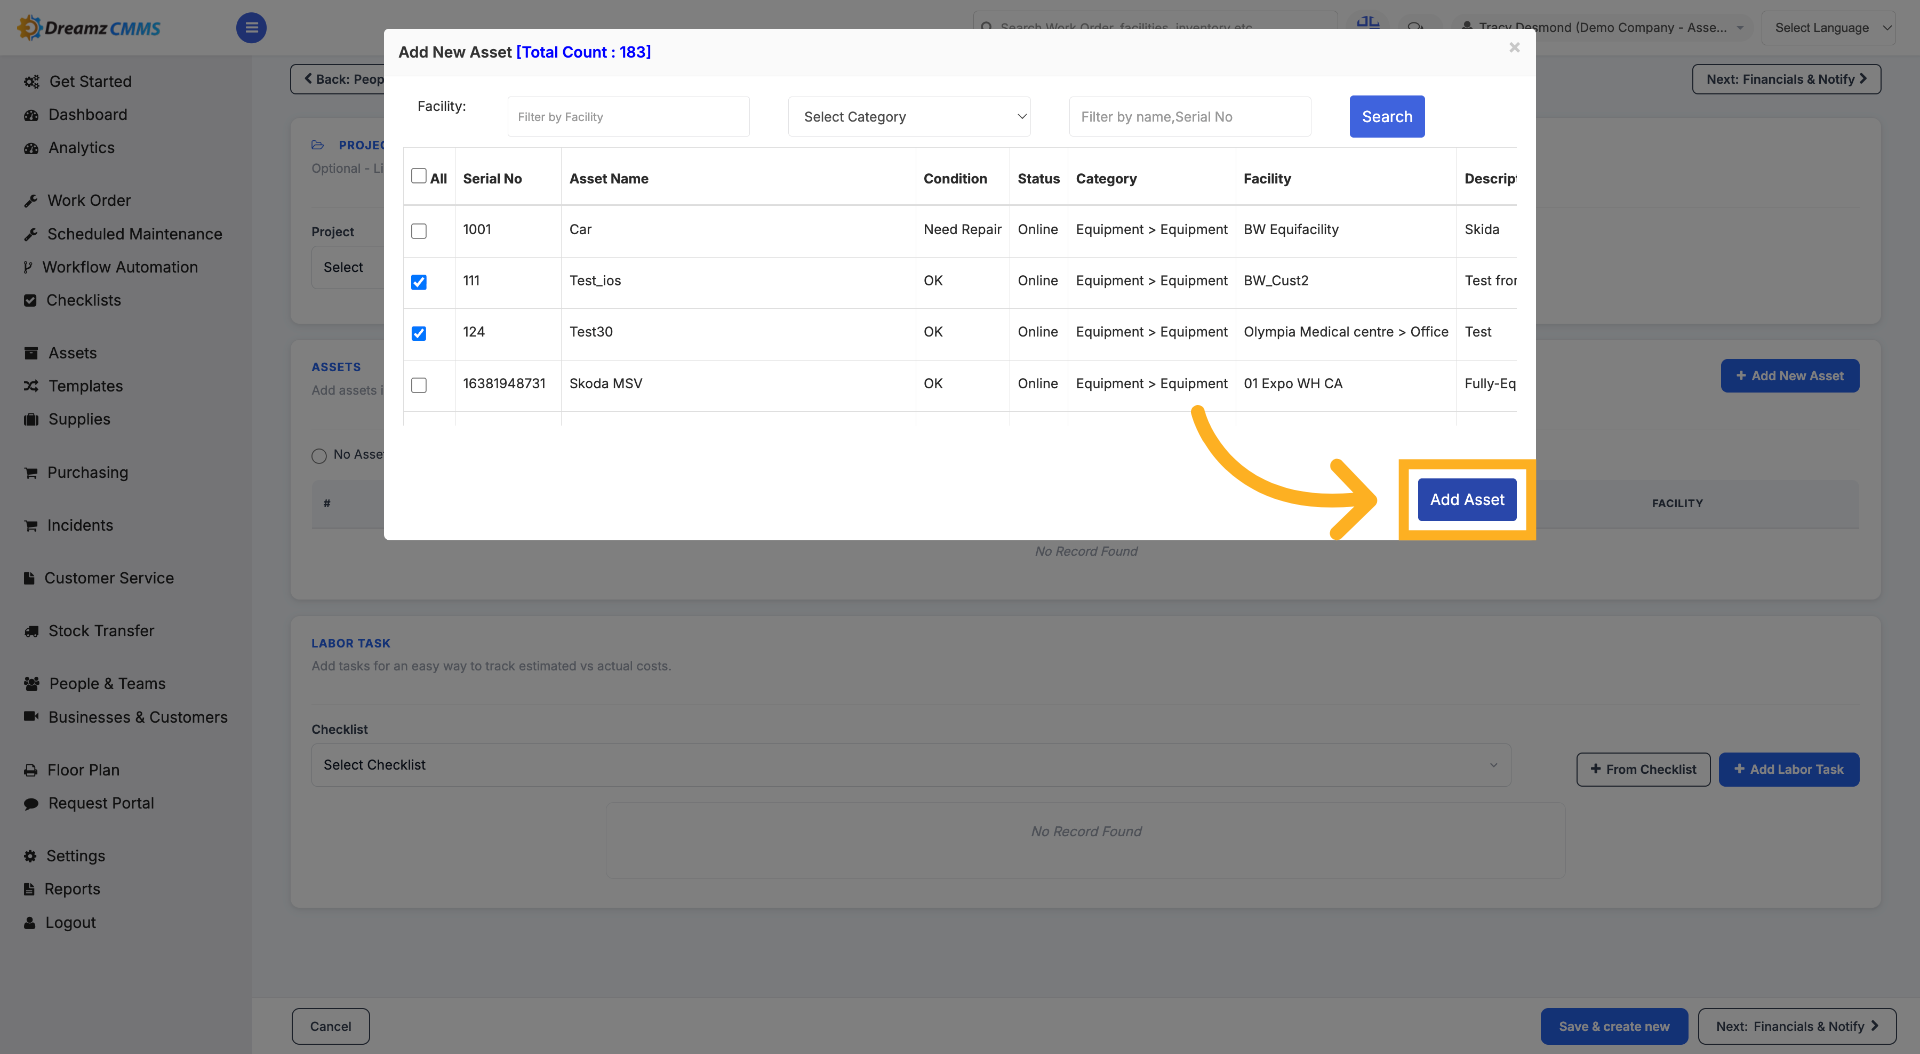This screenshot has height=1054, width=1920.
Task: Click the Filter by name, Serial No field
Action: pos(1190,117)
